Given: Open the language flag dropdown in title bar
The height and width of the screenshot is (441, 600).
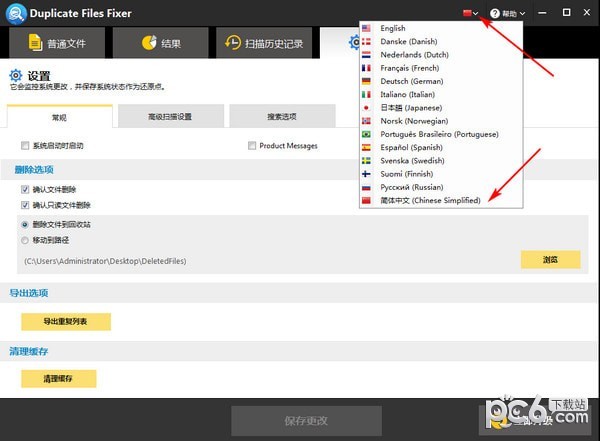Looking at the screenshot, I should click(x=469, y=13).
